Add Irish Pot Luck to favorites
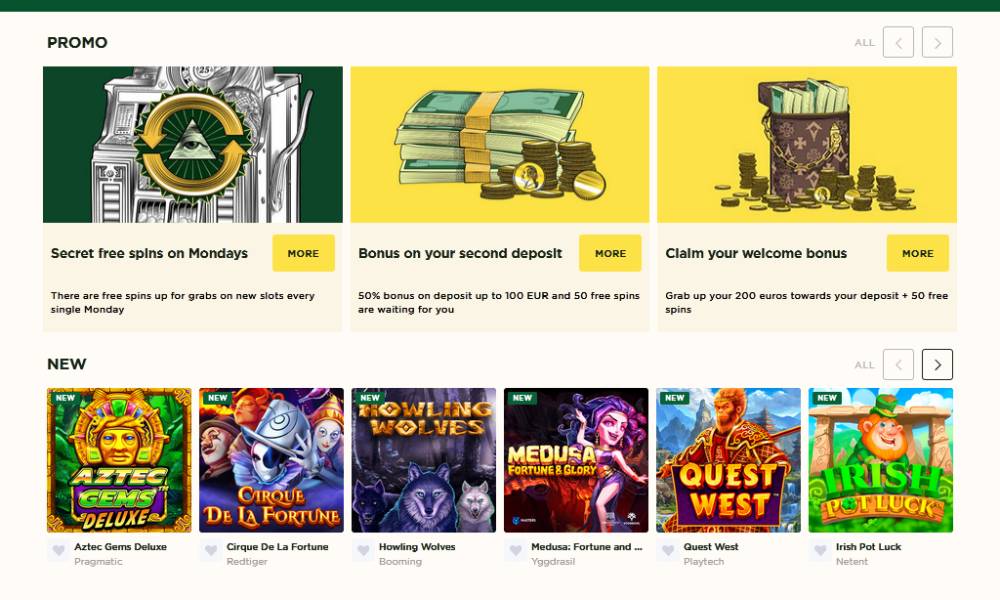 [820, 550]
